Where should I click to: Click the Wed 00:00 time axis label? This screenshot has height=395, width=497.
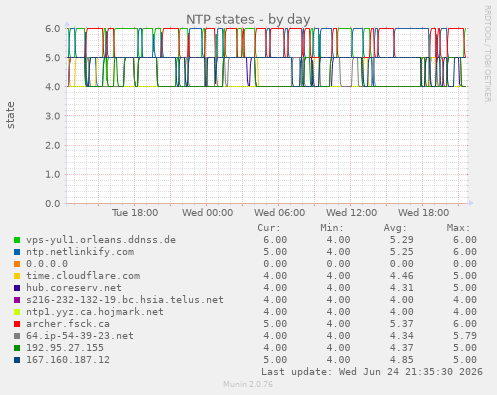tap(207, 213)
